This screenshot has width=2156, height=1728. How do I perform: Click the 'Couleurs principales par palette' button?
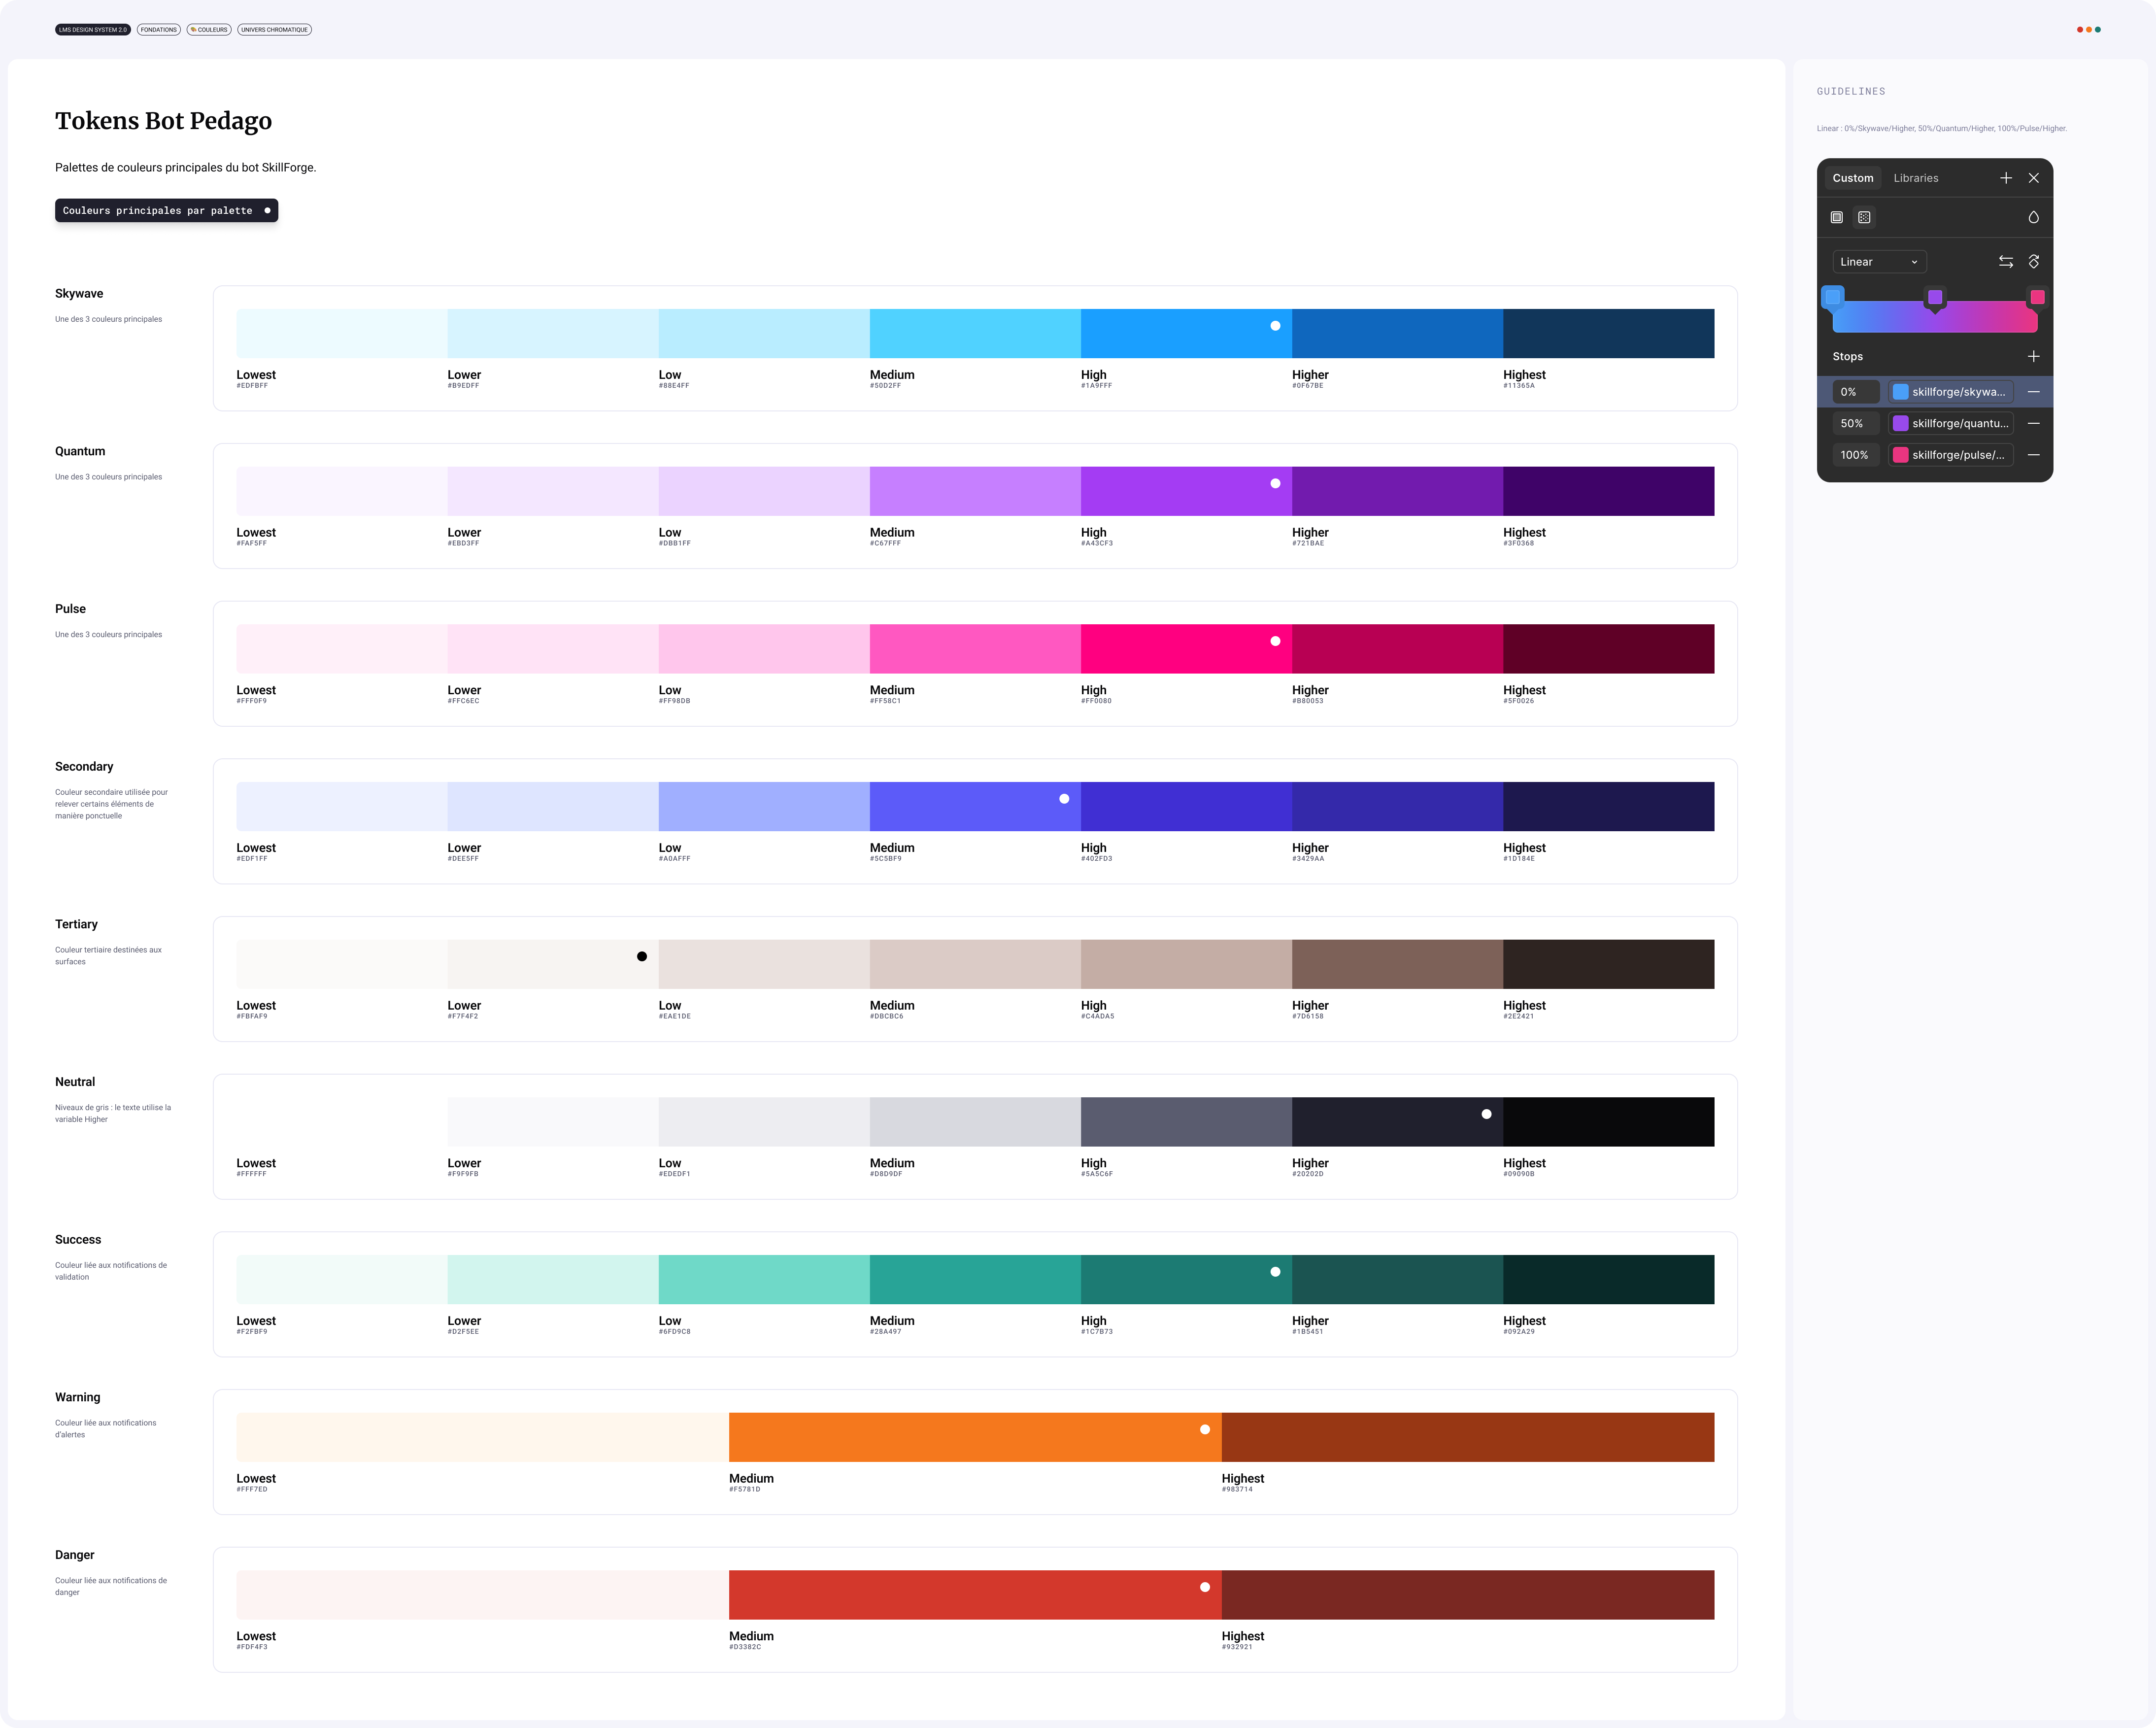pyautogui.click(x=166, y=210)
